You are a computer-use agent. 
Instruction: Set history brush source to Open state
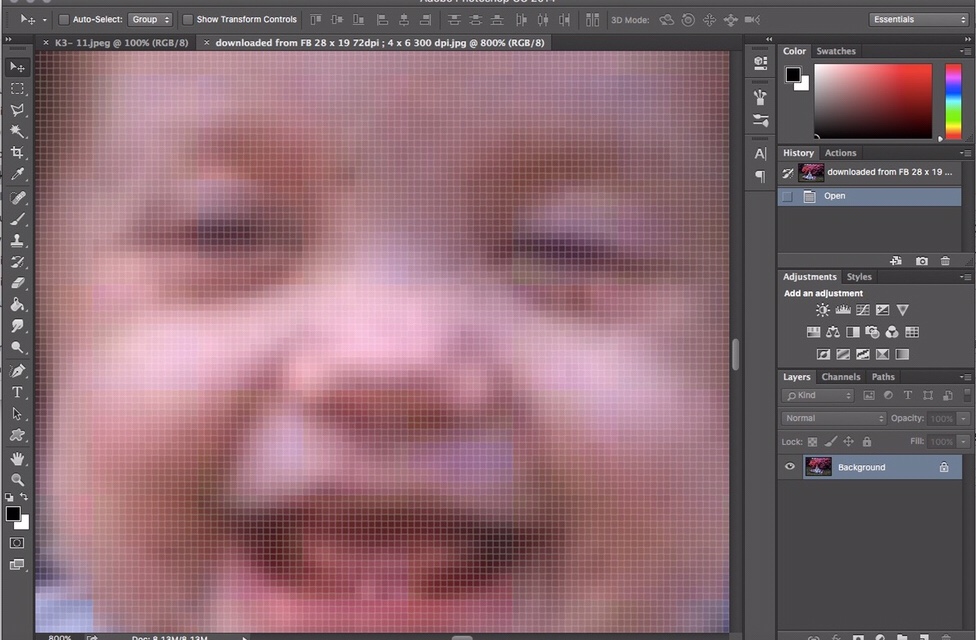pyautogui.click(x=788, y=197)
